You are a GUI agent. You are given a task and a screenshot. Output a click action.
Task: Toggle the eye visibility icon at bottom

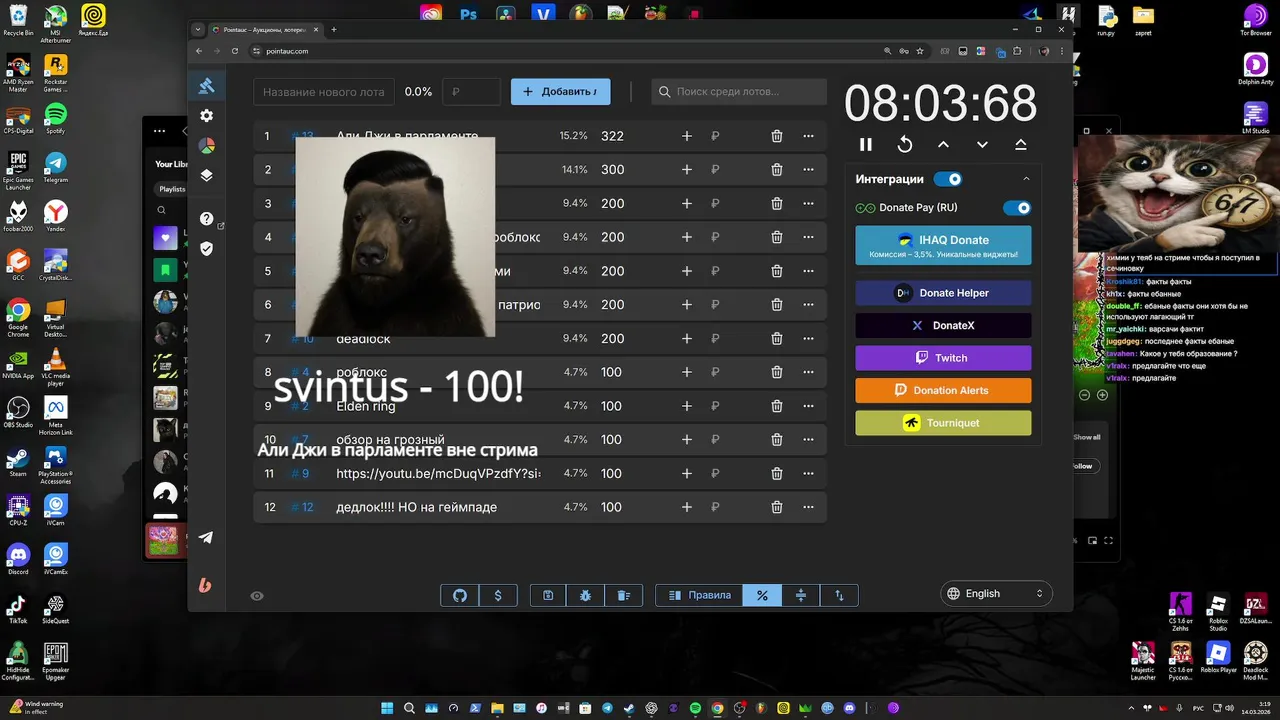click(257, 596)
